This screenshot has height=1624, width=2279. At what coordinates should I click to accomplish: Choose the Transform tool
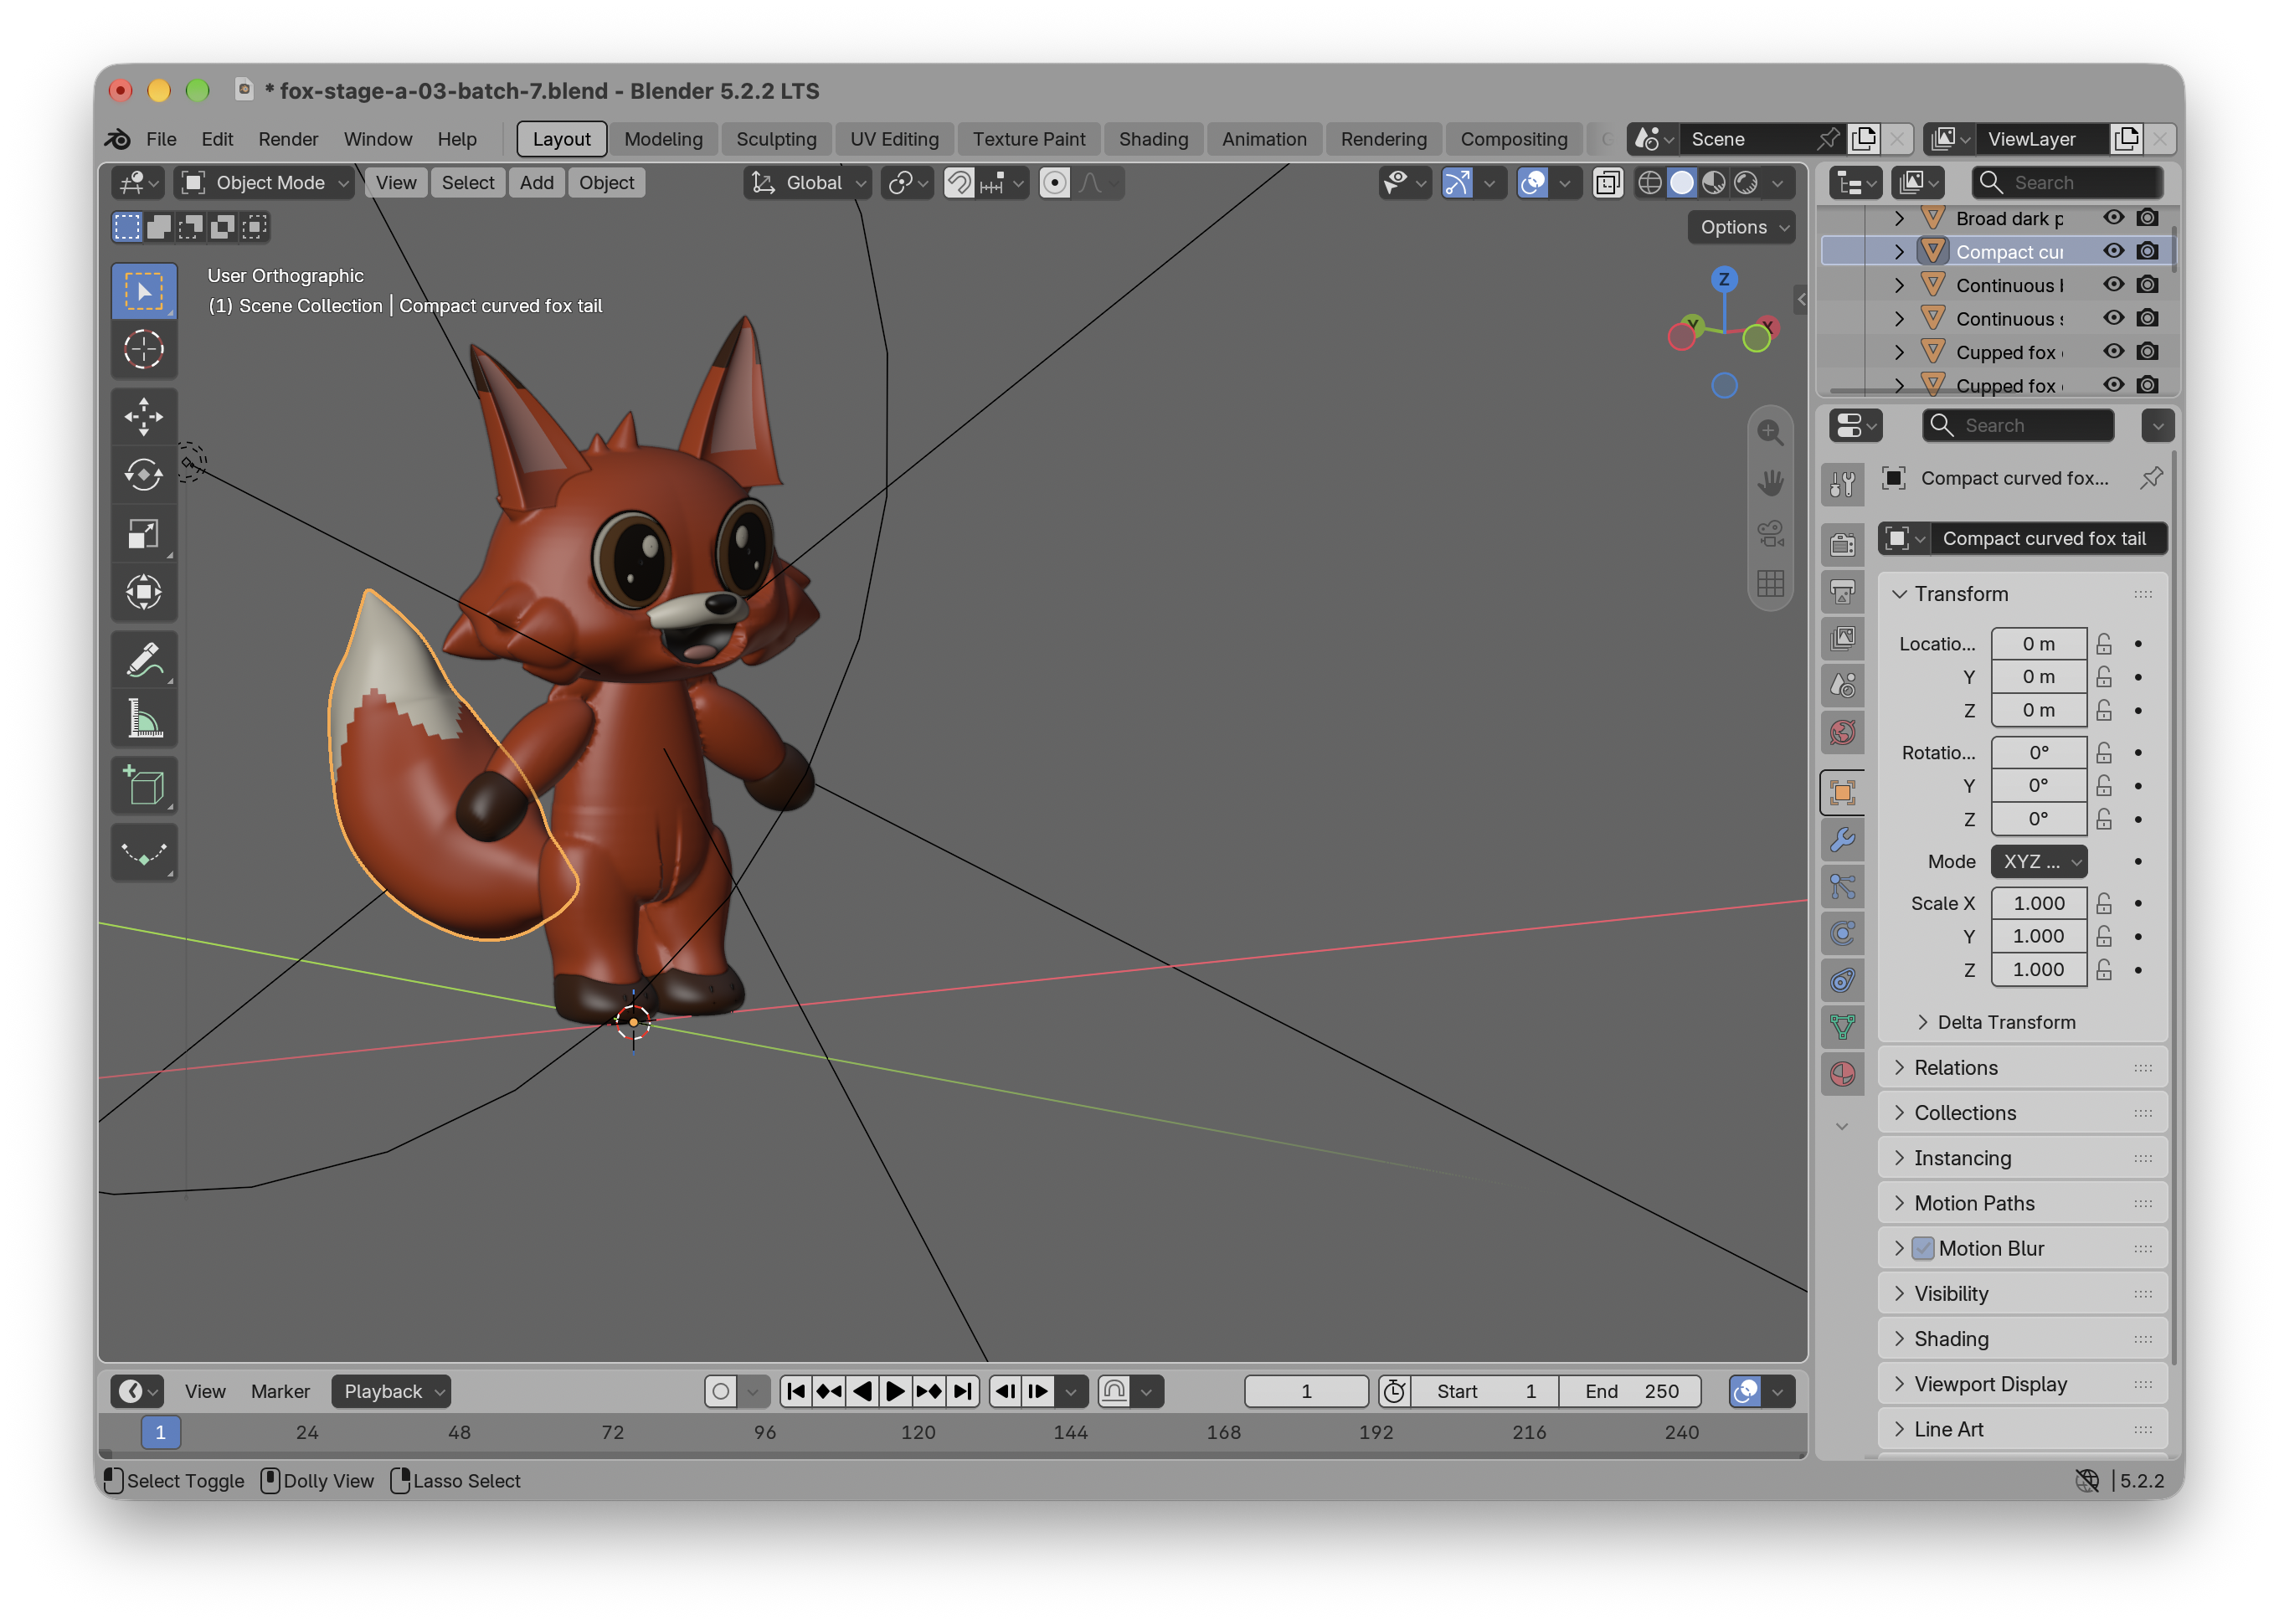coord(144,593)
